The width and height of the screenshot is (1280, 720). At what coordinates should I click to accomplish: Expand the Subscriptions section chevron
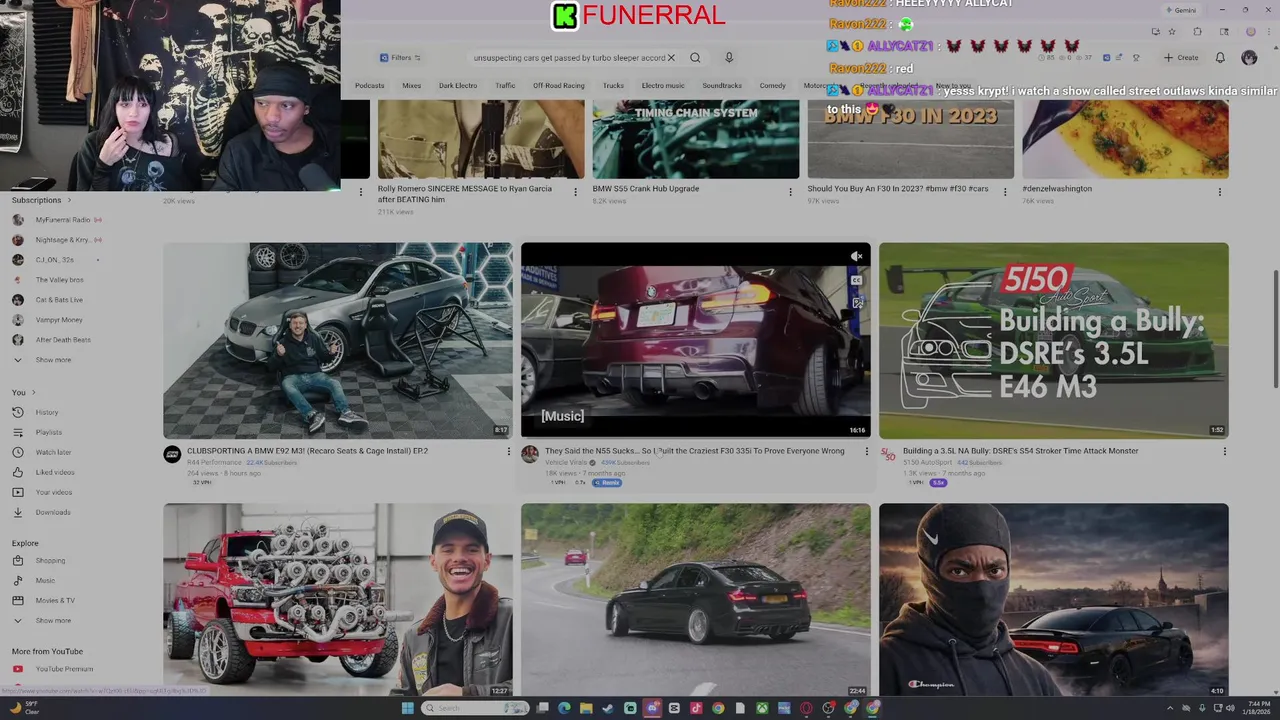[69, 200]
